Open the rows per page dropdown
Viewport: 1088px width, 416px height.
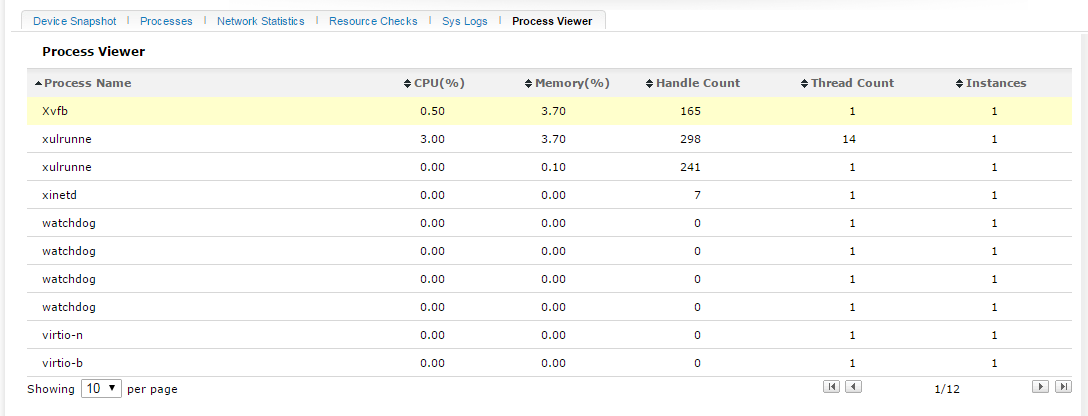(101, 388)
